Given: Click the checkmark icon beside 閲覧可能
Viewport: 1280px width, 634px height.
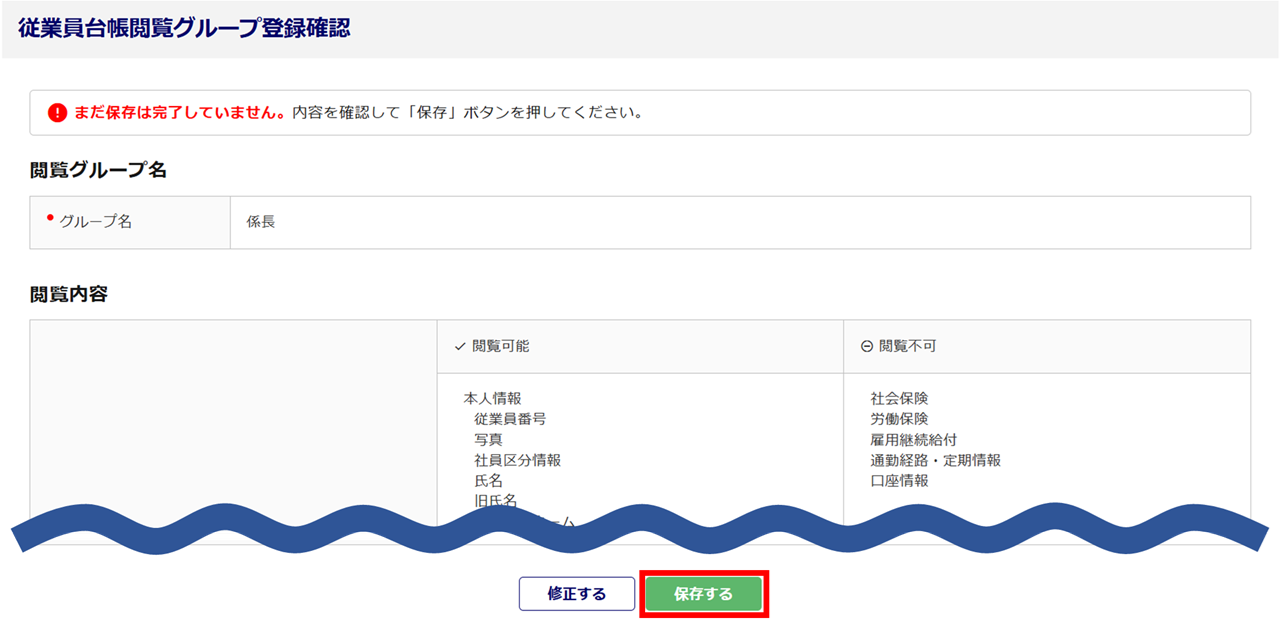Looking at the screenshot, I should (460, 346).
